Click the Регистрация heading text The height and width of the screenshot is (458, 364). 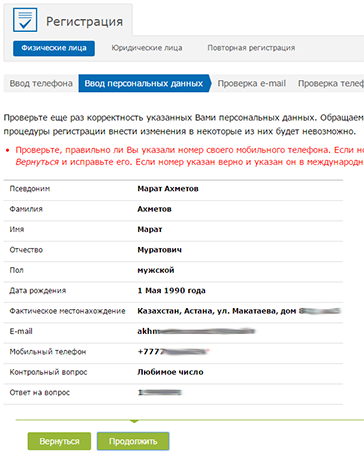pos(84,22)
